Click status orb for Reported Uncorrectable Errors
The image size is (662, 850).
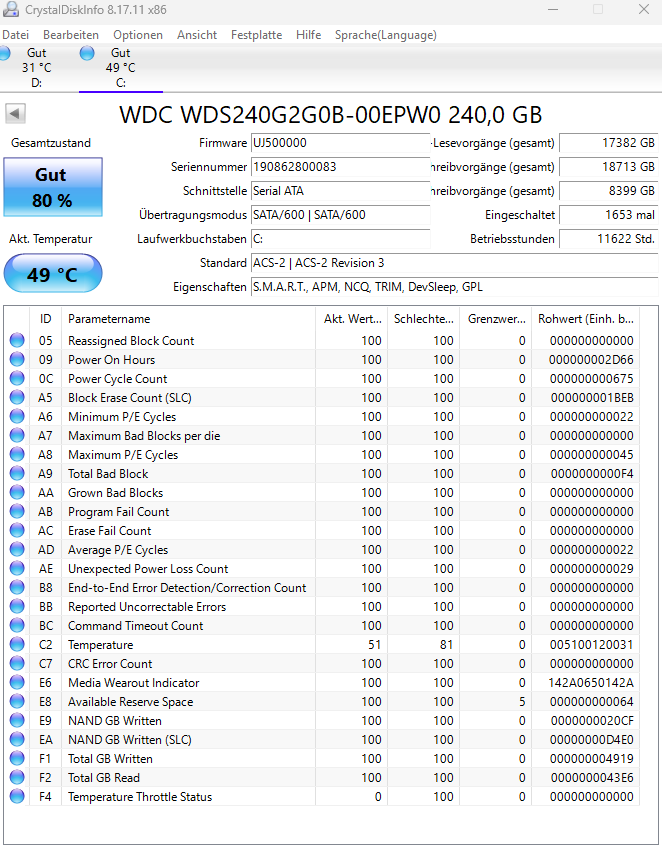tap(17, 606)
